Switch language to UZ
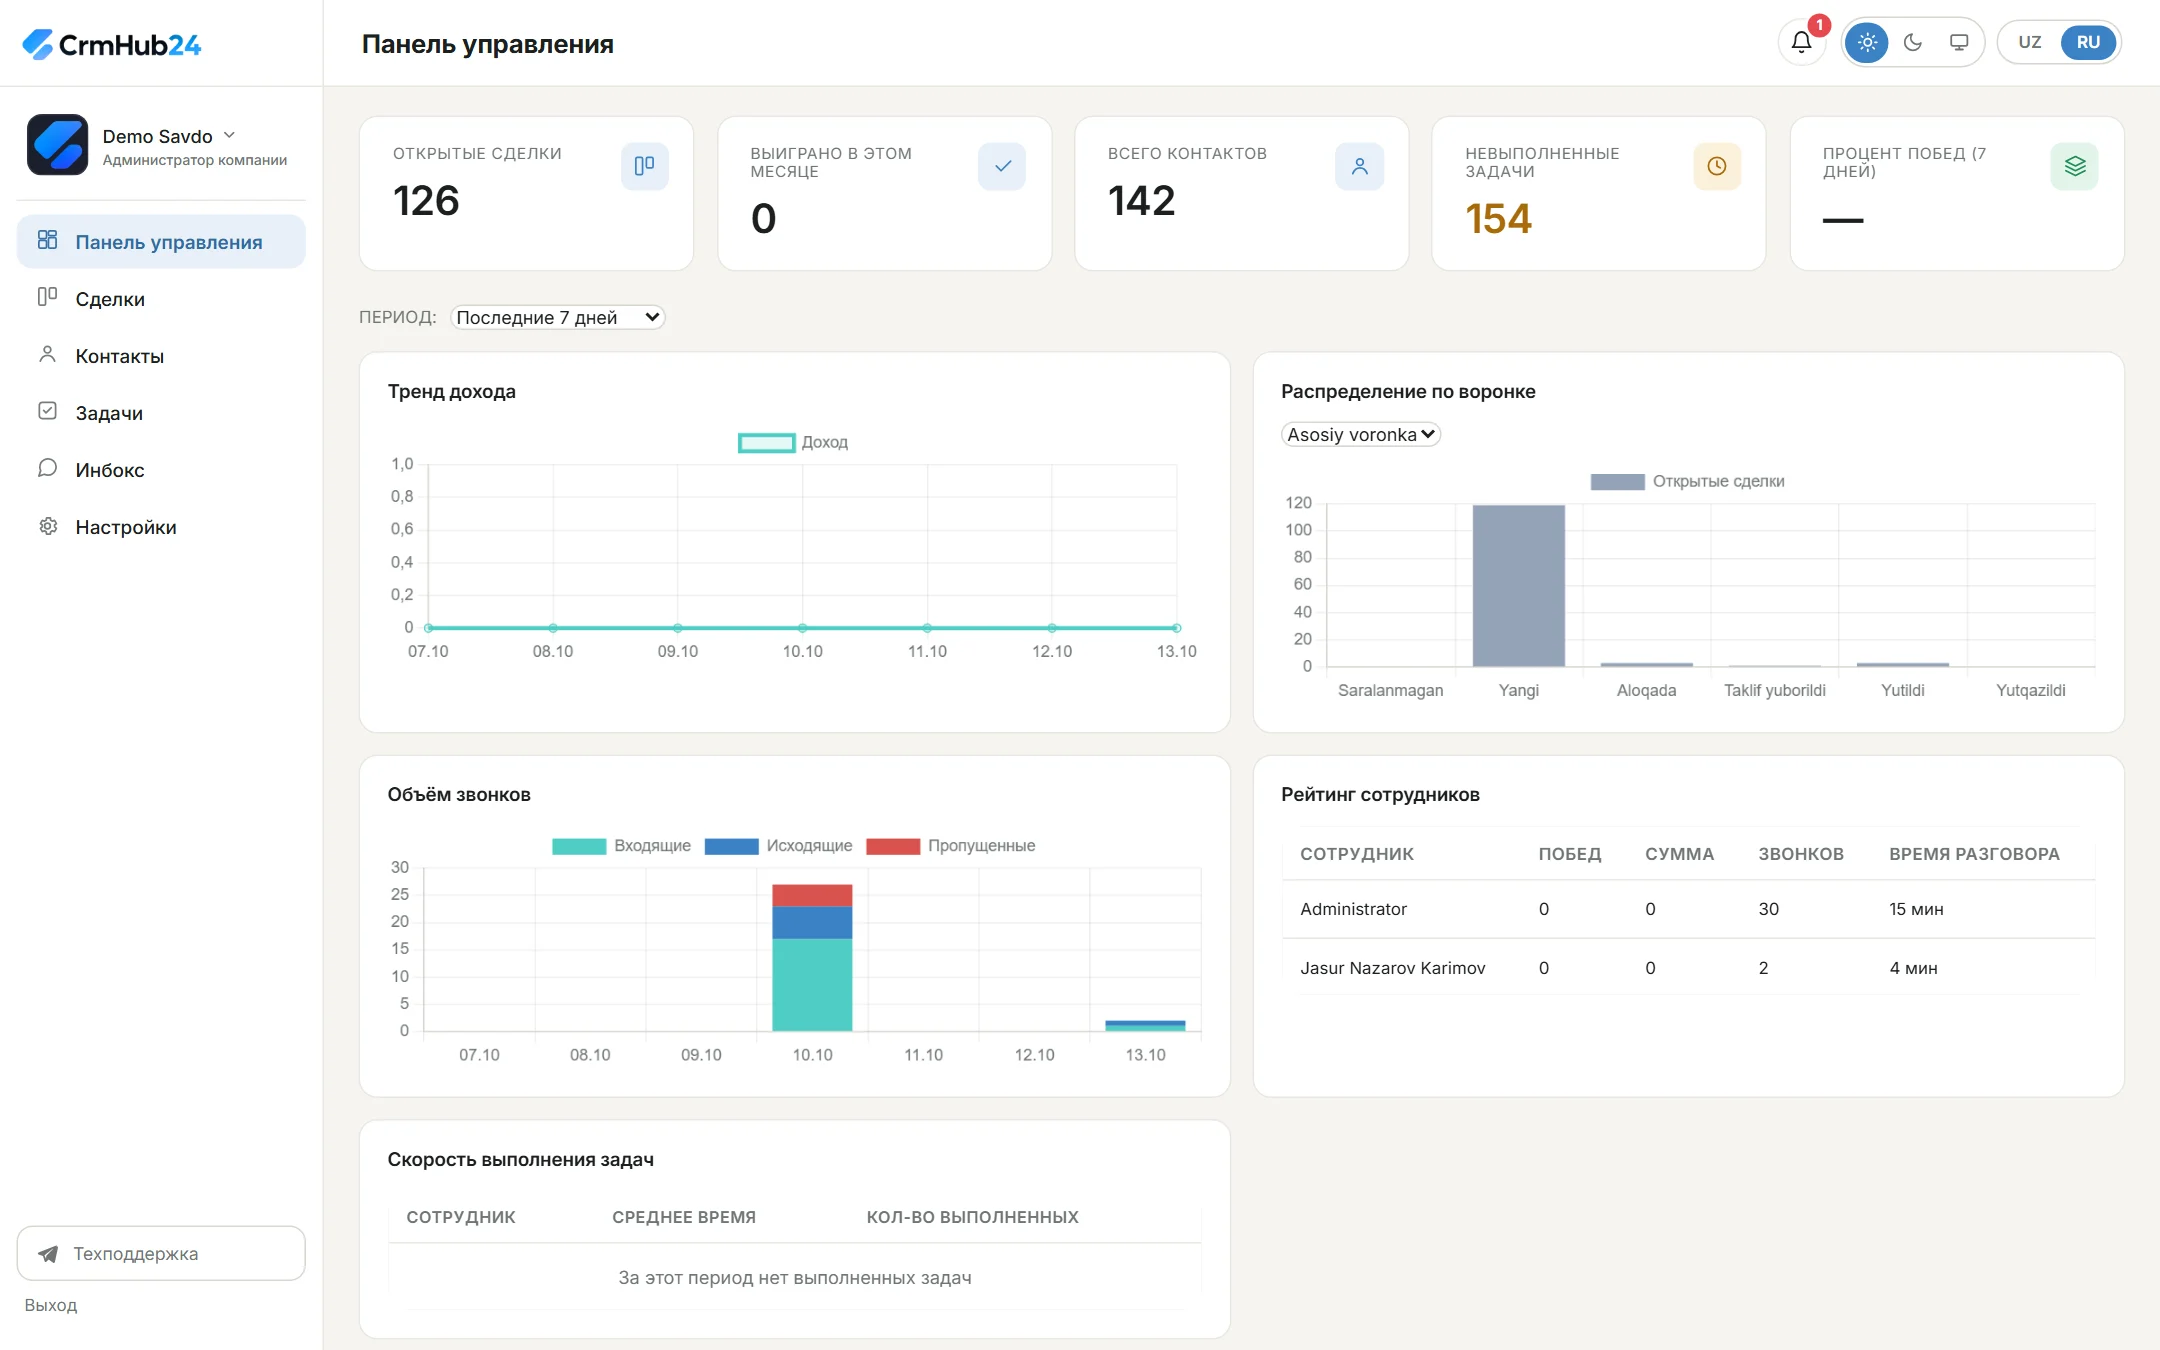 (2029, 42)
